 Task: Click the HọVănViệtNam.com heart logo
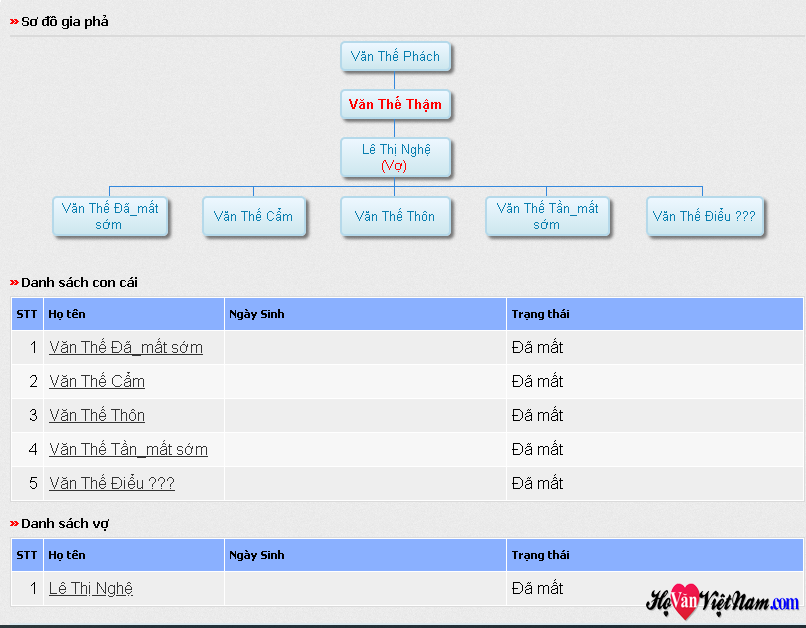click(x=722, y=601)
